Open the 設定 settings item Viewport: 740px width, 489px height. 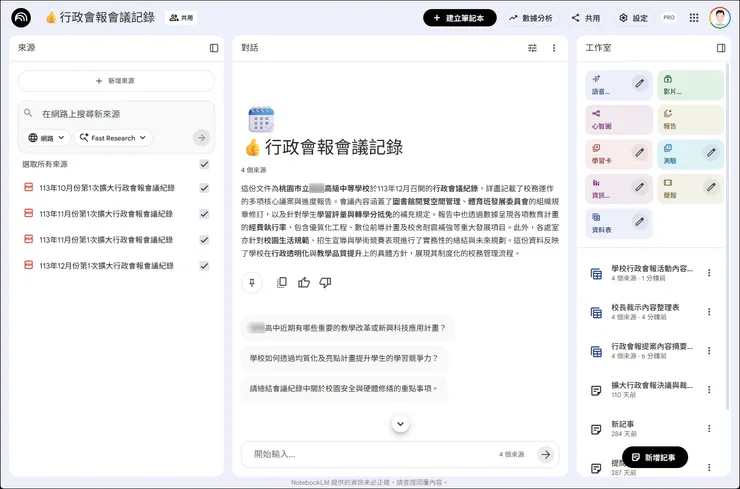click(x=634, y=18)
